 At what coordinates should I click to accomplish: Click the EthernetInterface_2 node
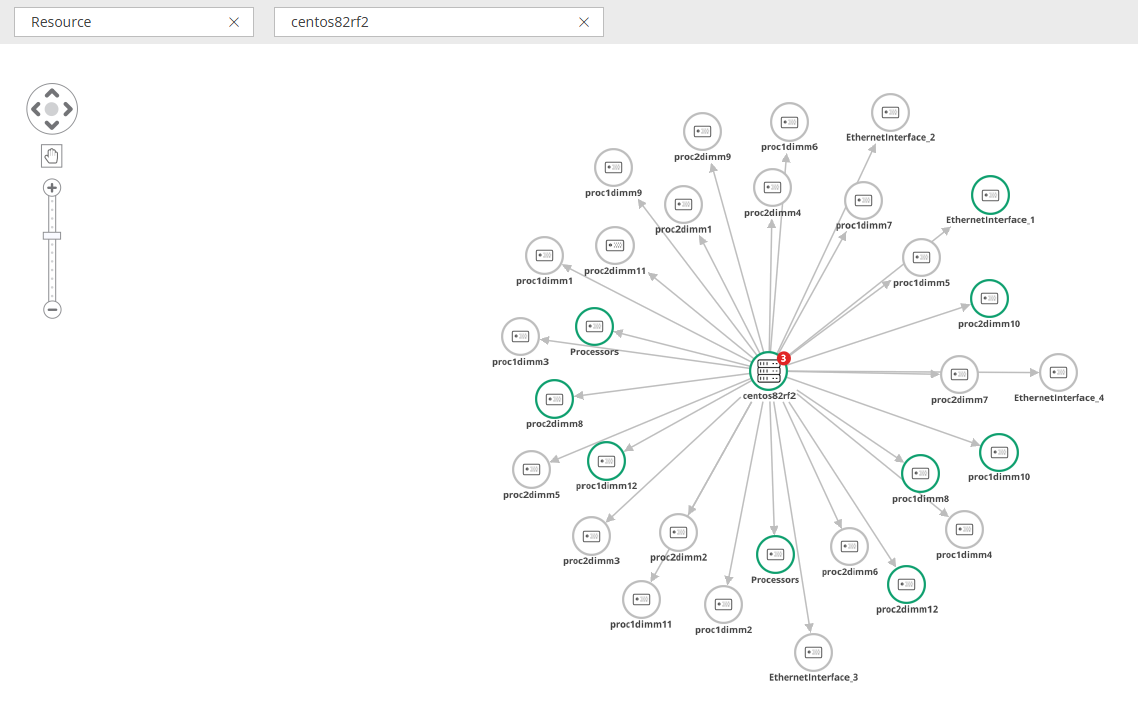(890, 112)
